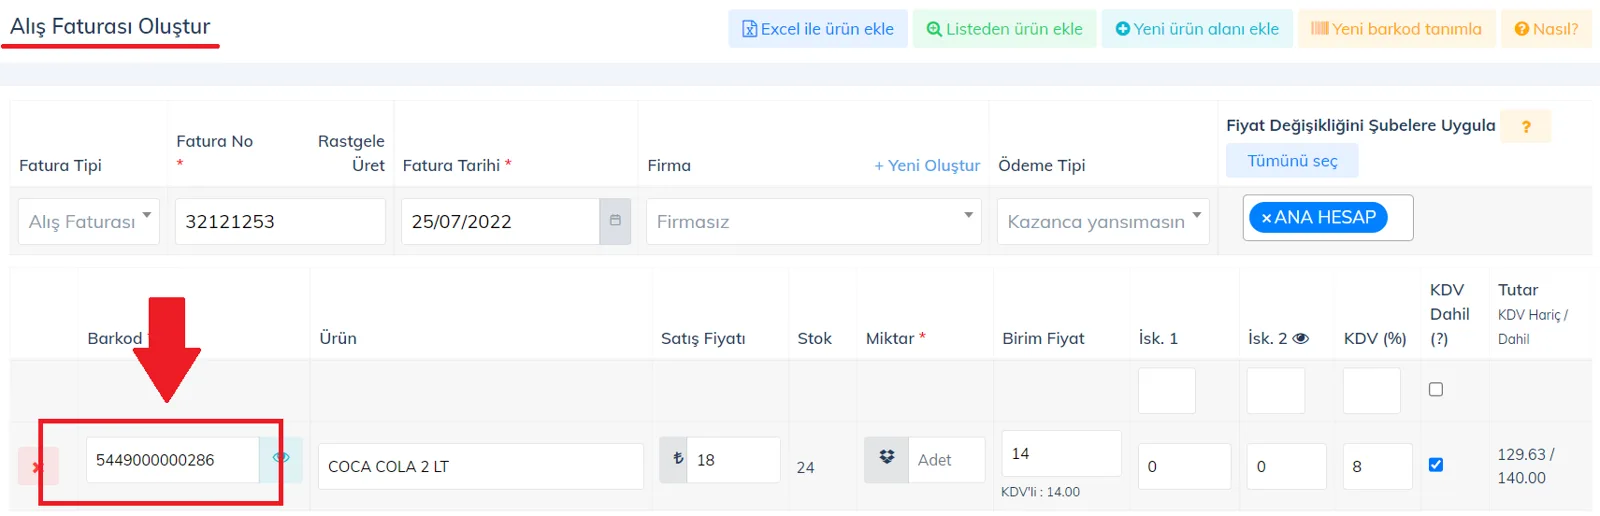Click the Miktar Adet input field
The image size is (1600, 516).
tap(947, 460)
